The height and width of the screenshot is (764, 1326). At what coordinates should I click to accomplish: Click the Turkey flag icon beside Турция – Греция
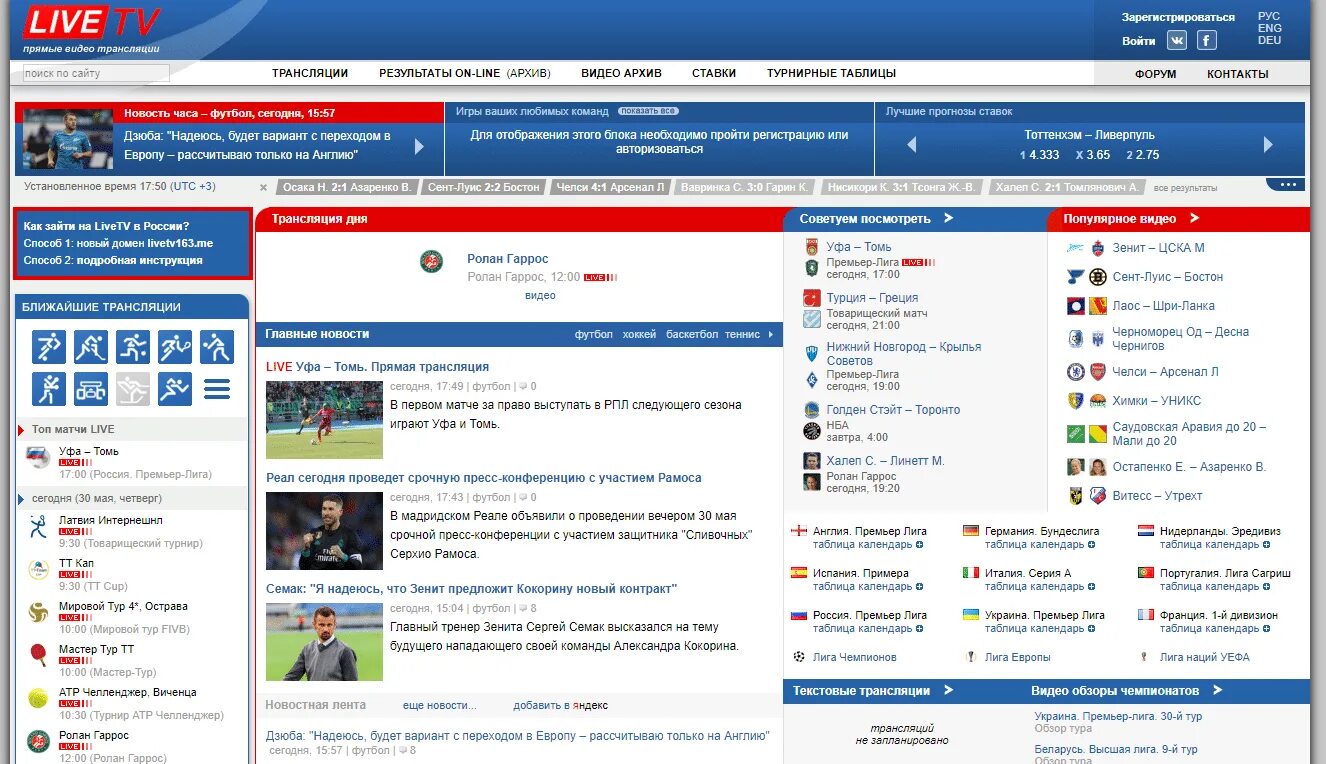click(x=812, y=298)
